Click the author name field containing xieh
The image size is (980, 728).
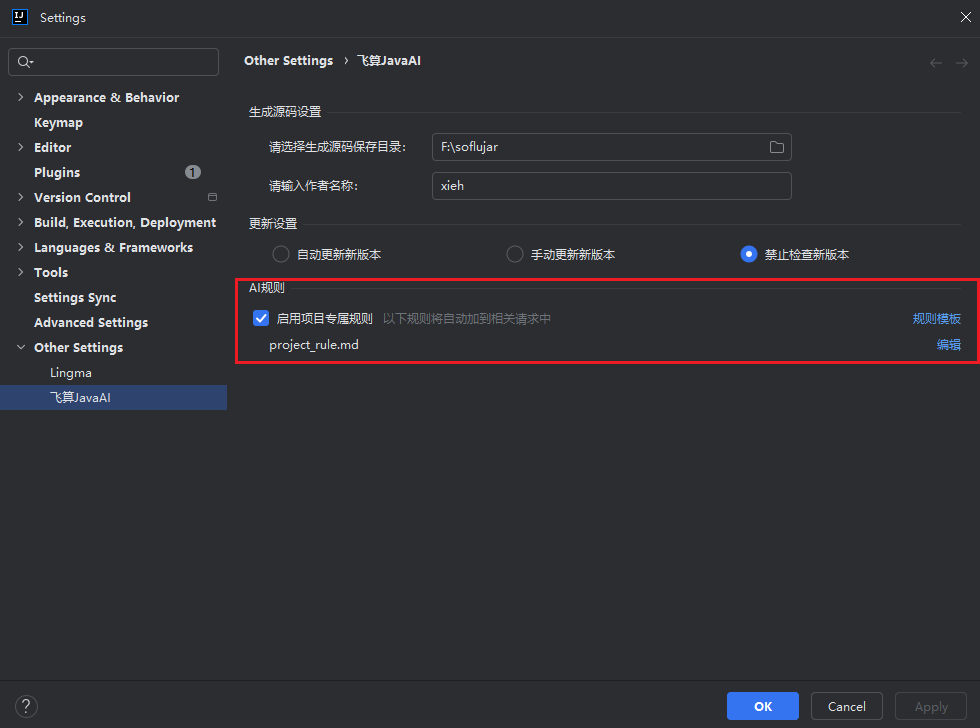point(611,186)
